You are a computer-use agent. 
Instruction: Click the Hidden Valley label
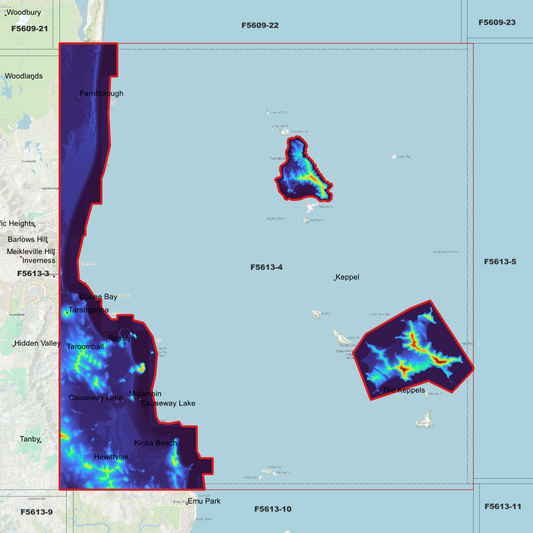(x=37, y=343)
